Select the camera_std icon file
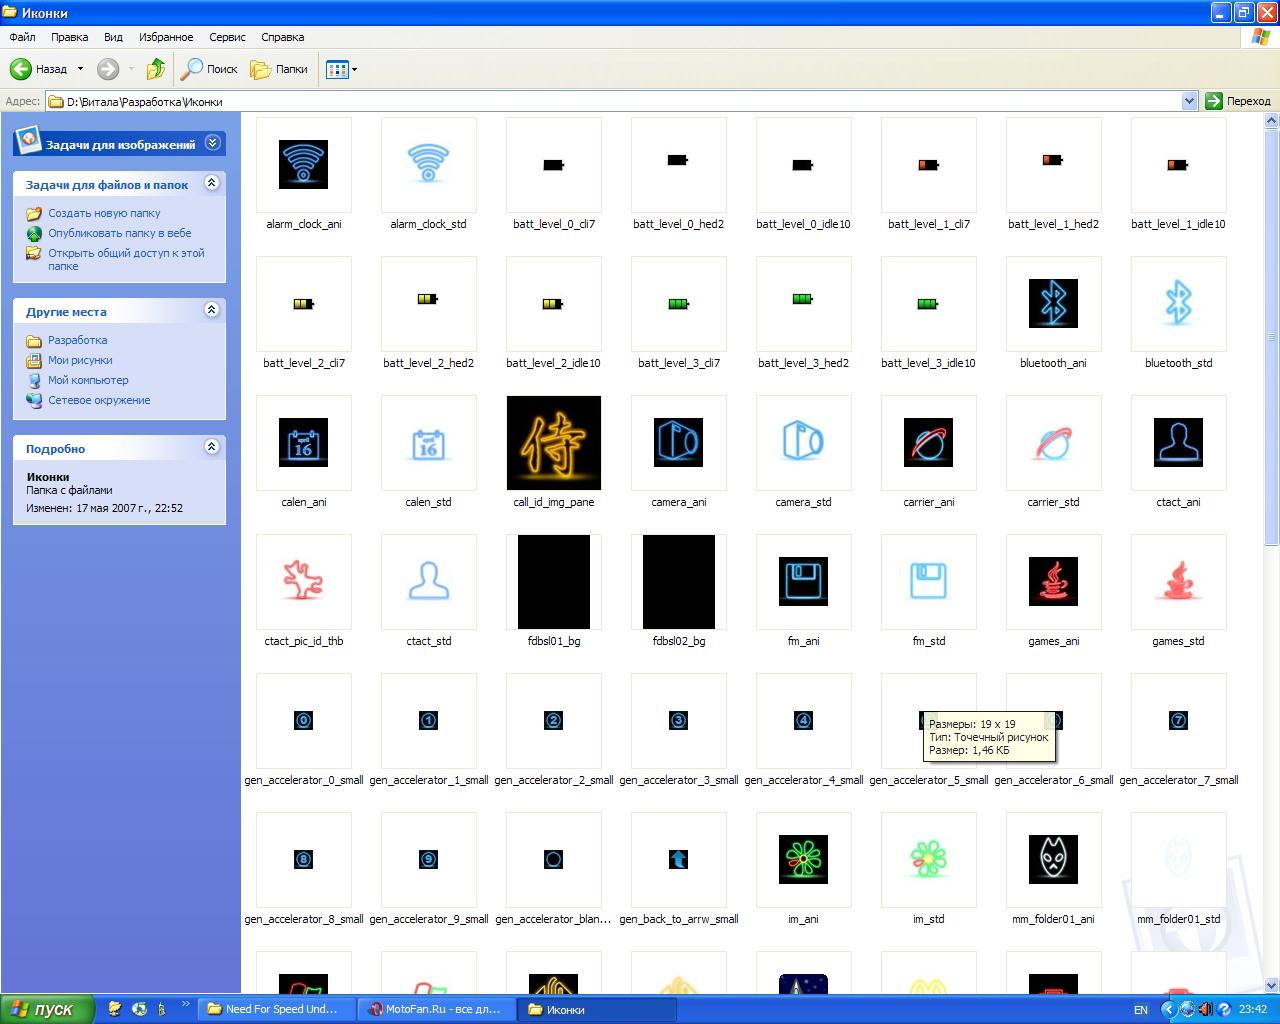This screenshot has width=1280, height=1024. coord(804,443)
